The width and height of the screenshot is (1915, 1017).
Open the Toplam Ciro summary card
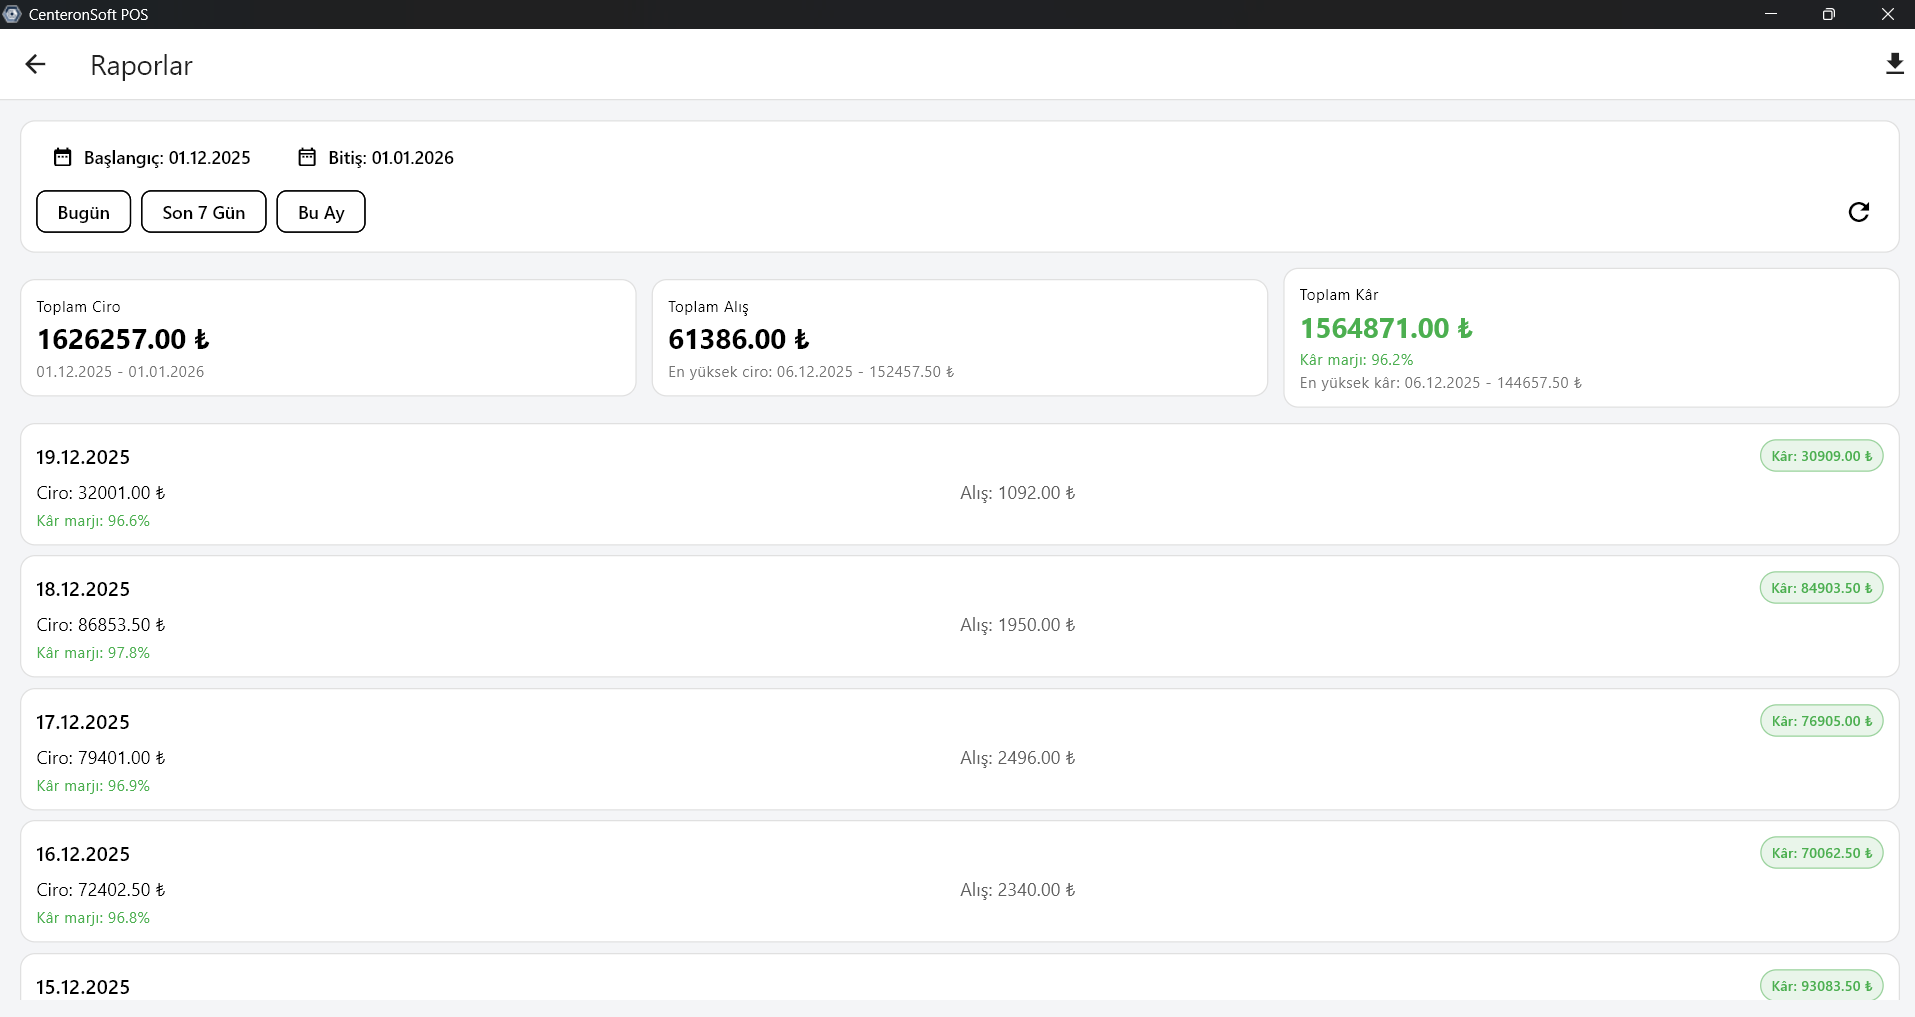[x=328, y=338]
